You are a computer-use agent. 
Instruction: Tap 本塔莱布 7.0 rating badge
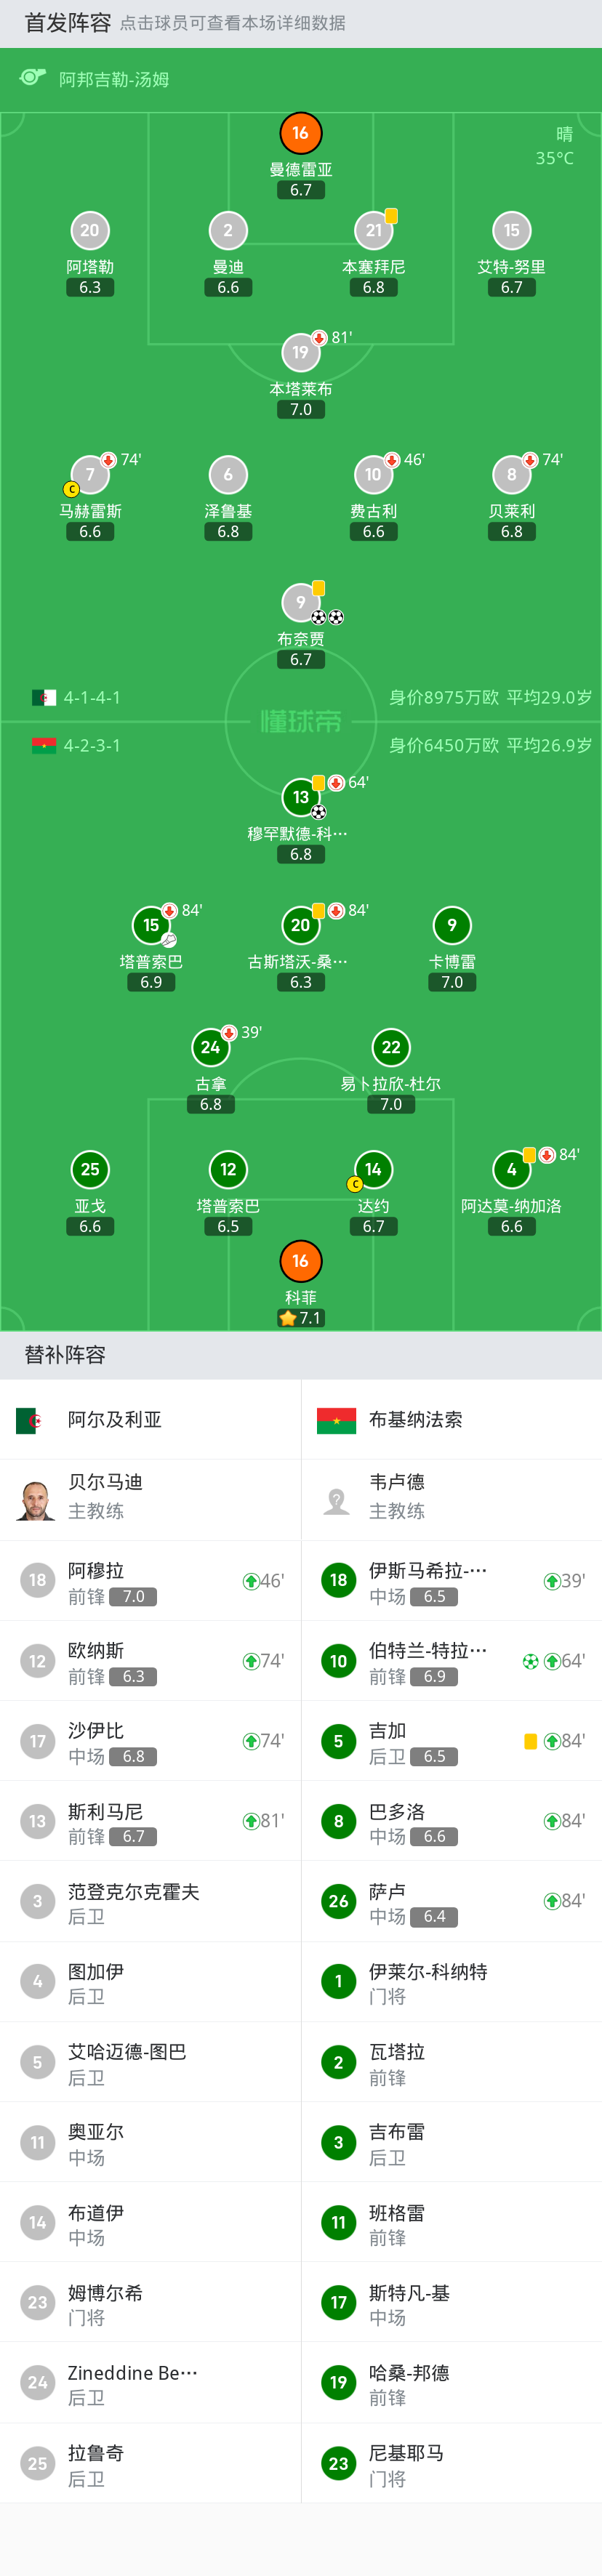(x=300, y=409)
